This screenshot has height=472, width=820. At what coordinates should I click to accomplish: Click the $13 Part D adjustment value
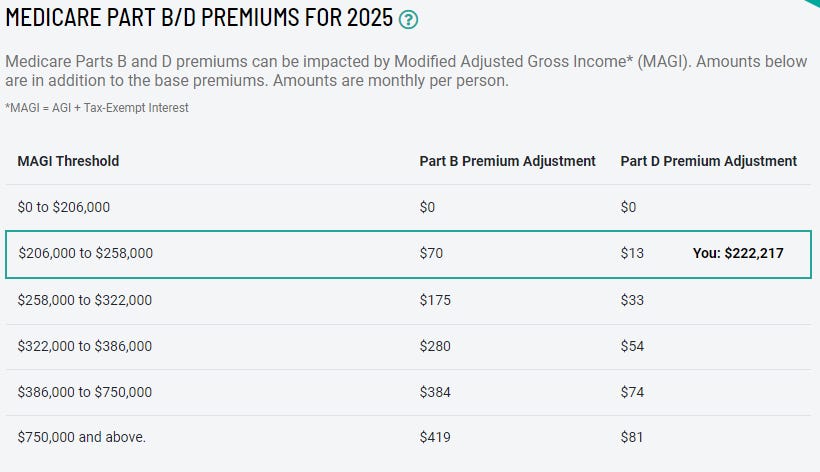632,254
